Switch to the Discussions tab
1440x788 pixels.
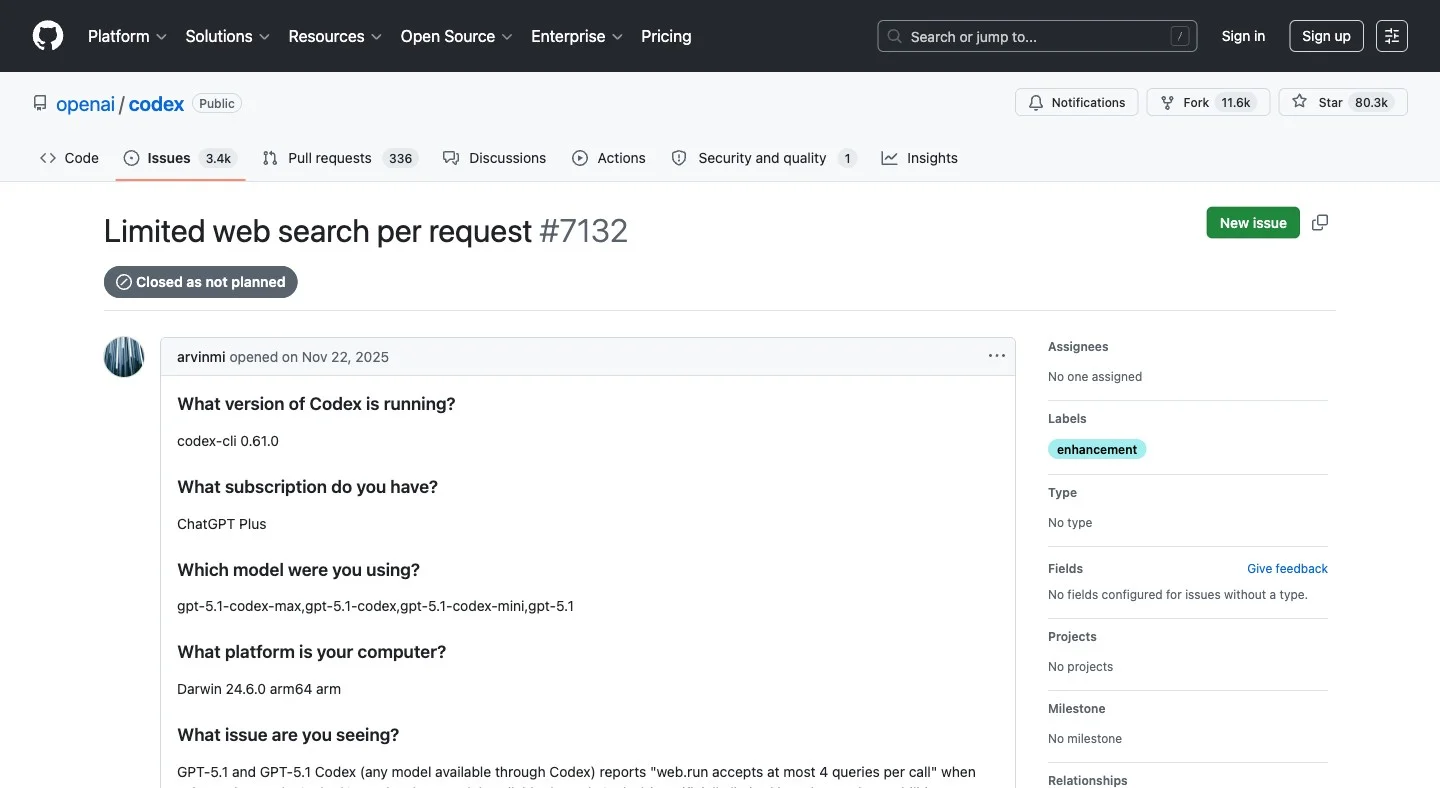point(494,158)
